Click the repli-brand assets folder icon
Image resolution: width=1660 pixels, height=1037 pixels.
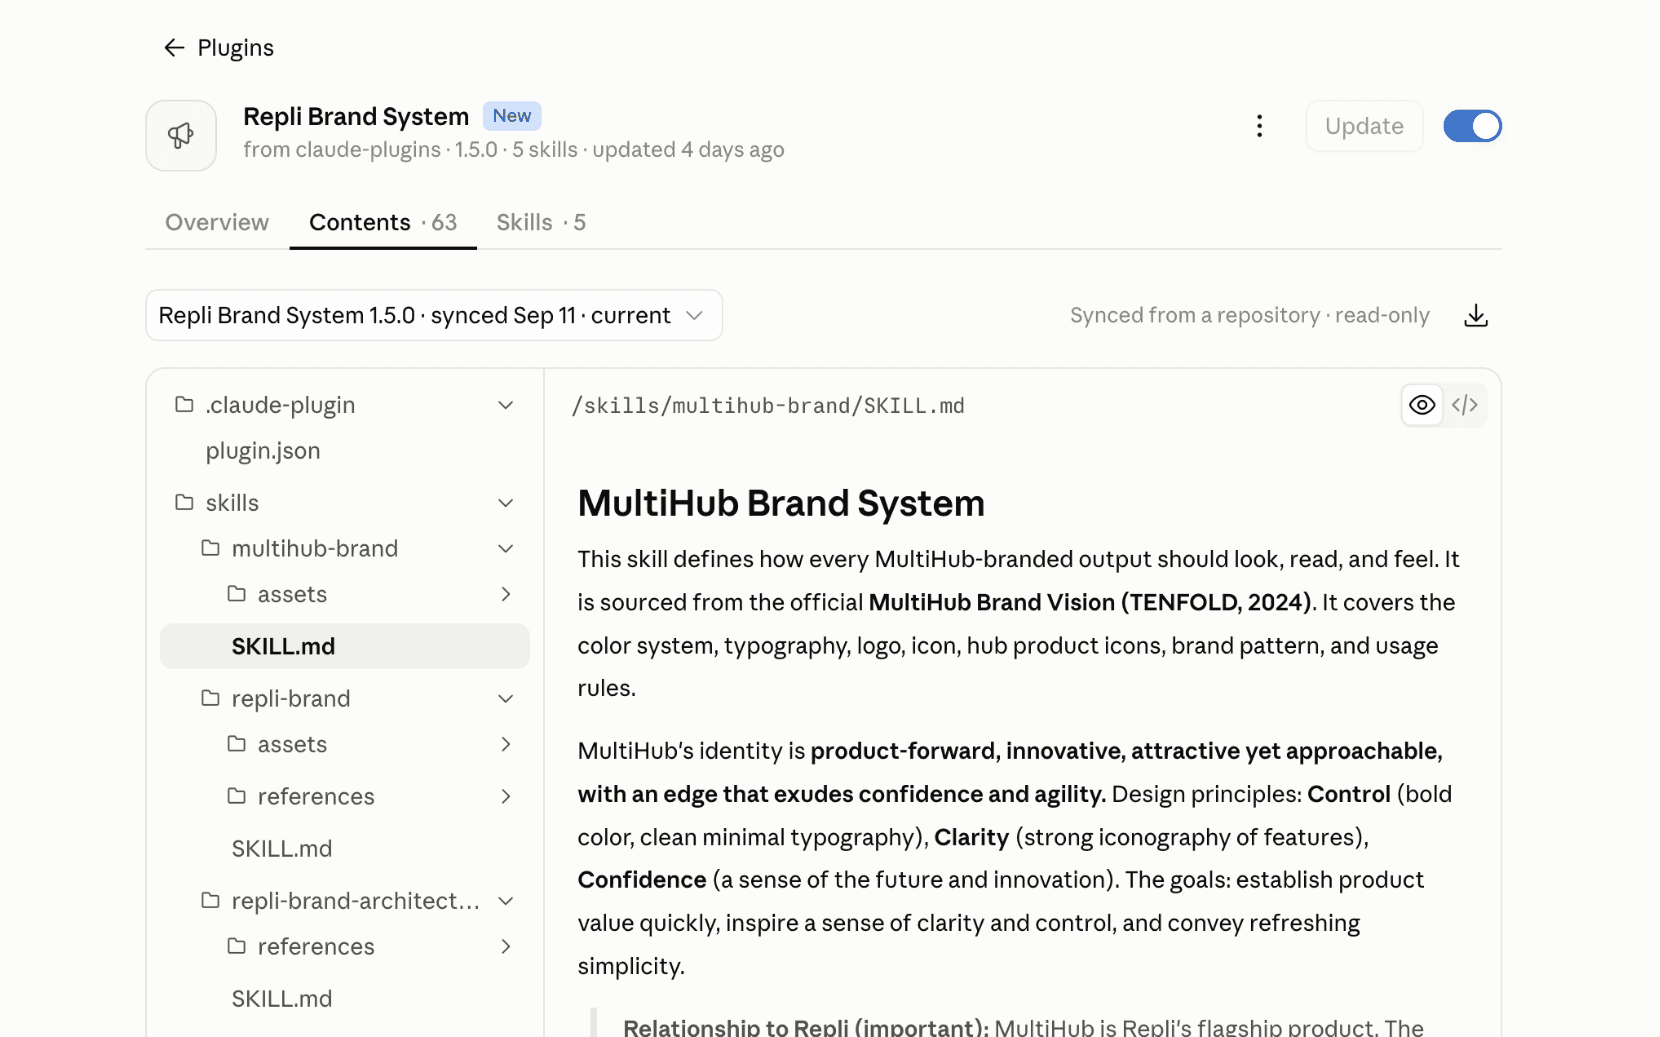236,743
